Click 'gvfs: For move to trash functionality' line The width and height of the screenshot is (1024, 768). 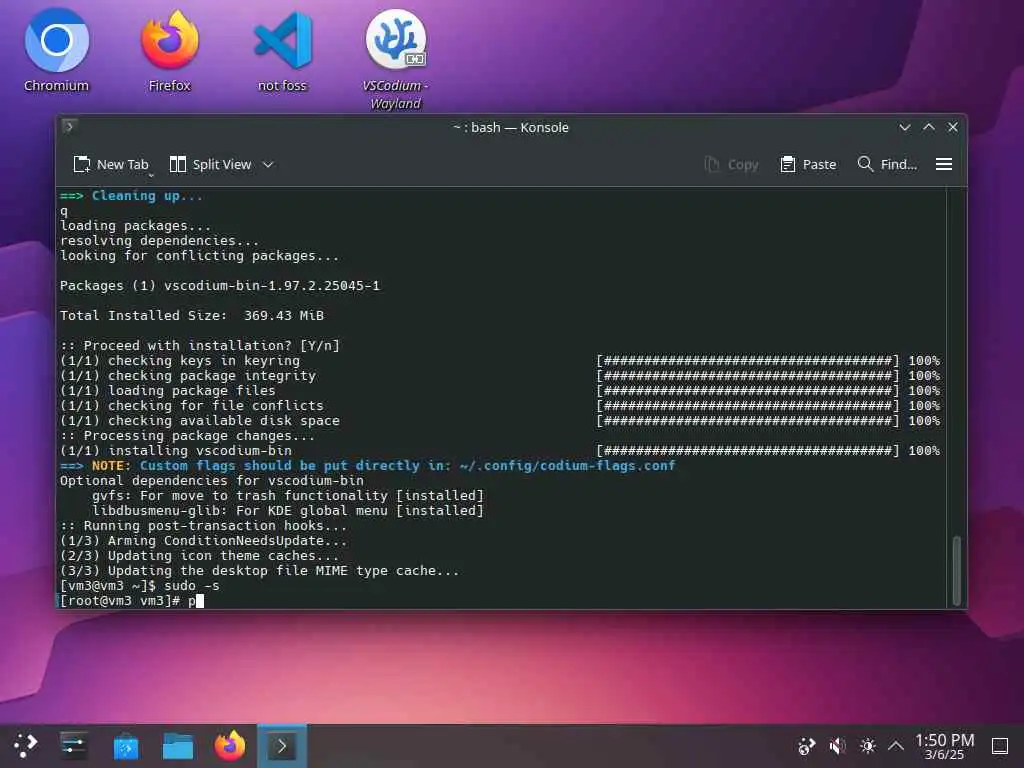(x=287, y=496)
